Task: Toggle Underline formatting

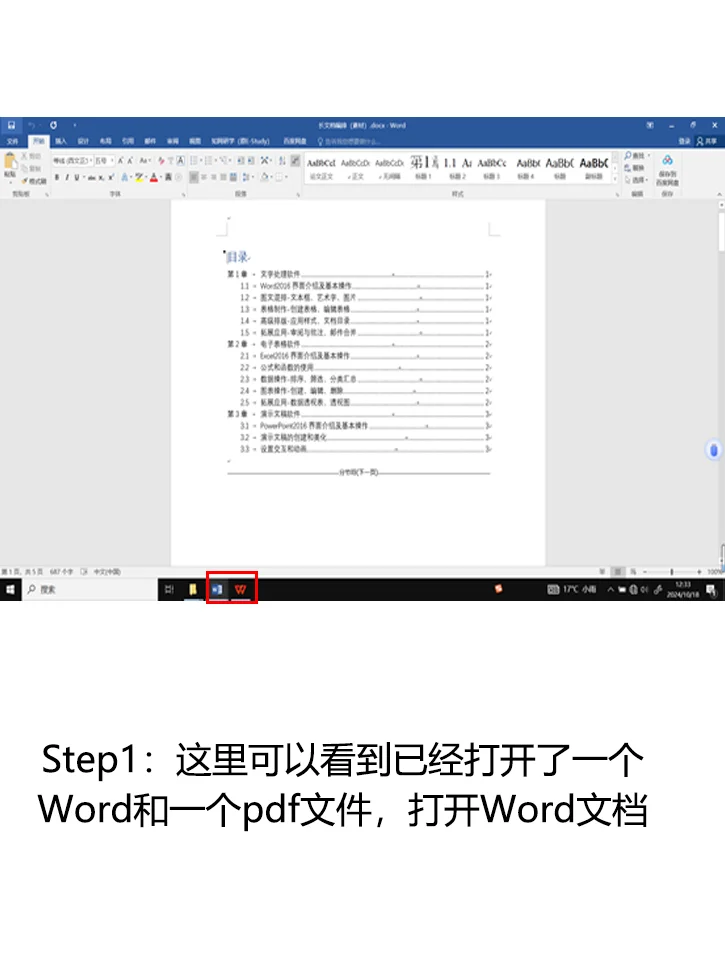Action: coord(77,178)
